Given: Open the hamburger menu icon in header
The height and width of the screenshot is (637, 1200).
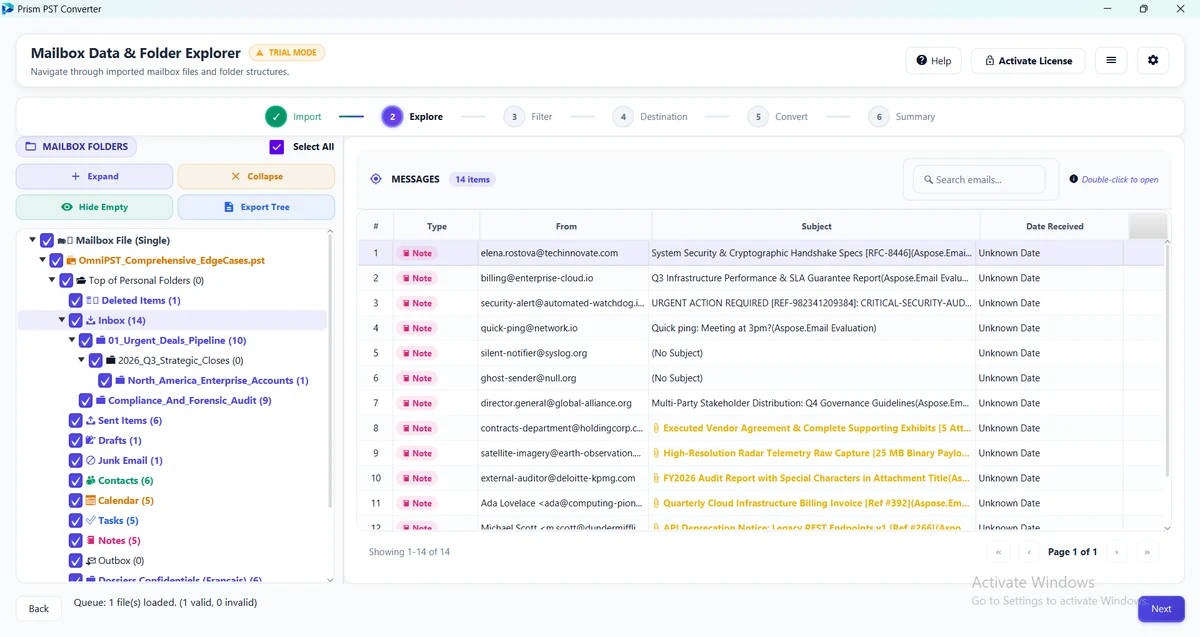Looking at the screenshot, I should 1111,60.
